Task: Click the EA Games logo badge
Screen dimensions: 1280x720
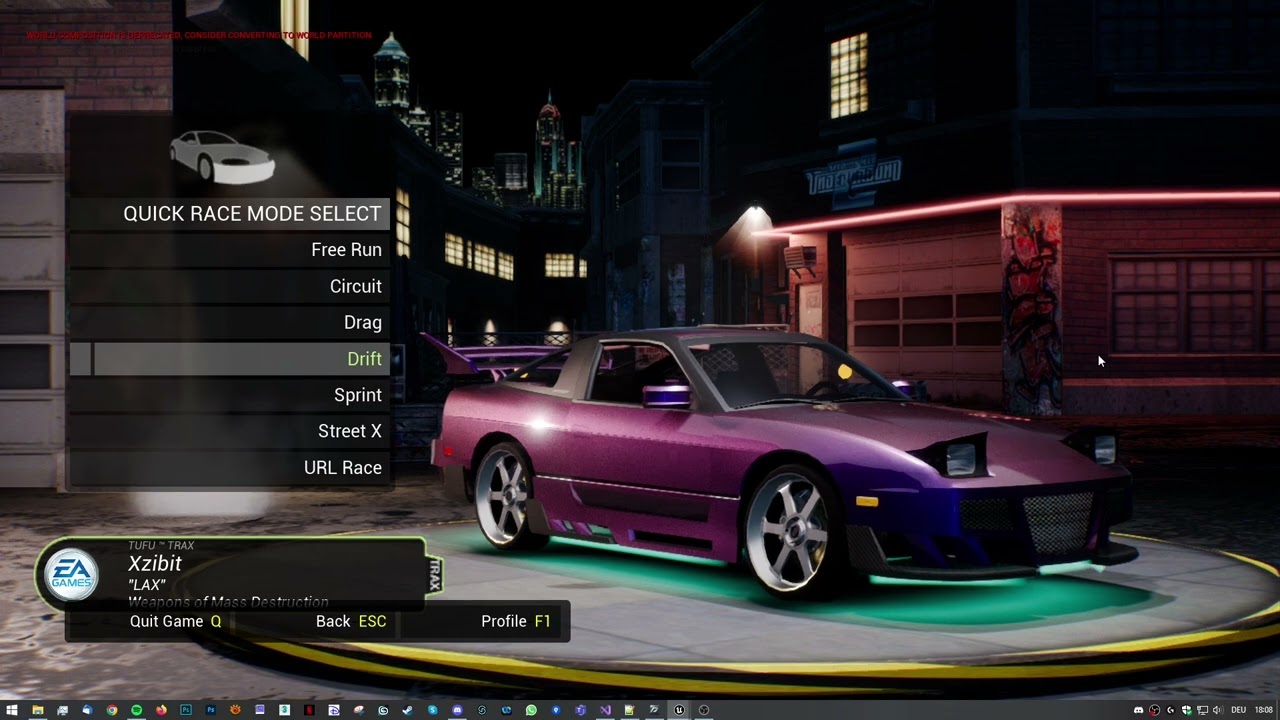Action: point(72,575)
